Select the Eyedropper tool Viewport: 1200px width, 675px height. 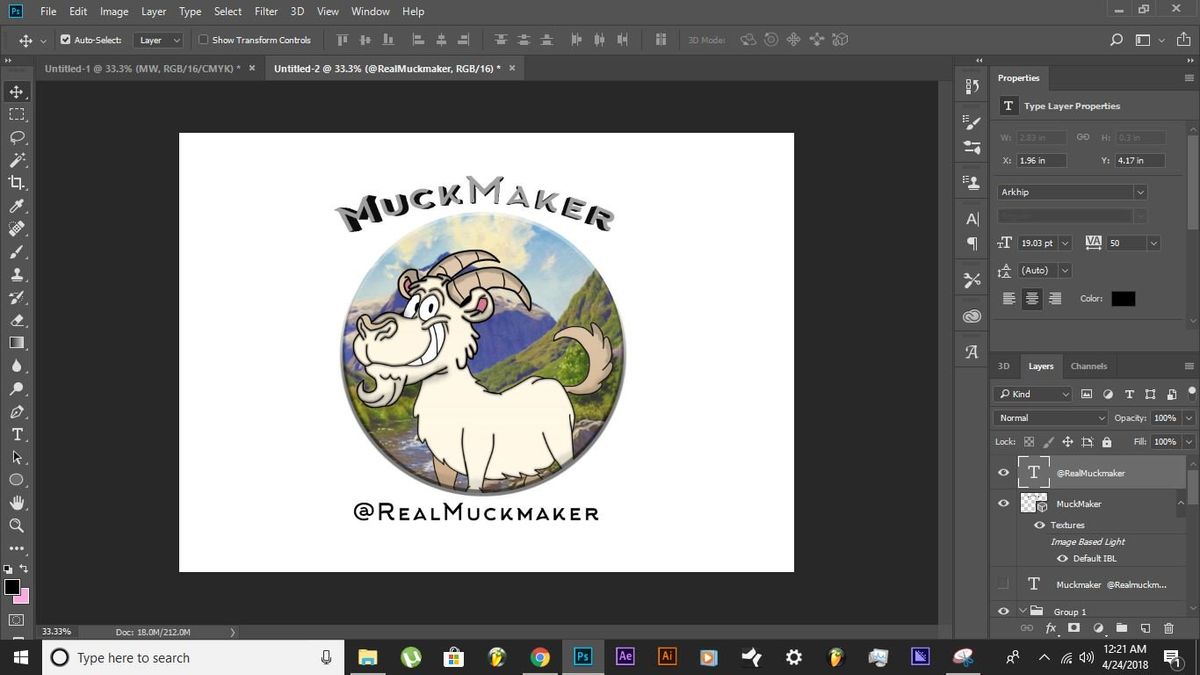[x=17, y=206]
